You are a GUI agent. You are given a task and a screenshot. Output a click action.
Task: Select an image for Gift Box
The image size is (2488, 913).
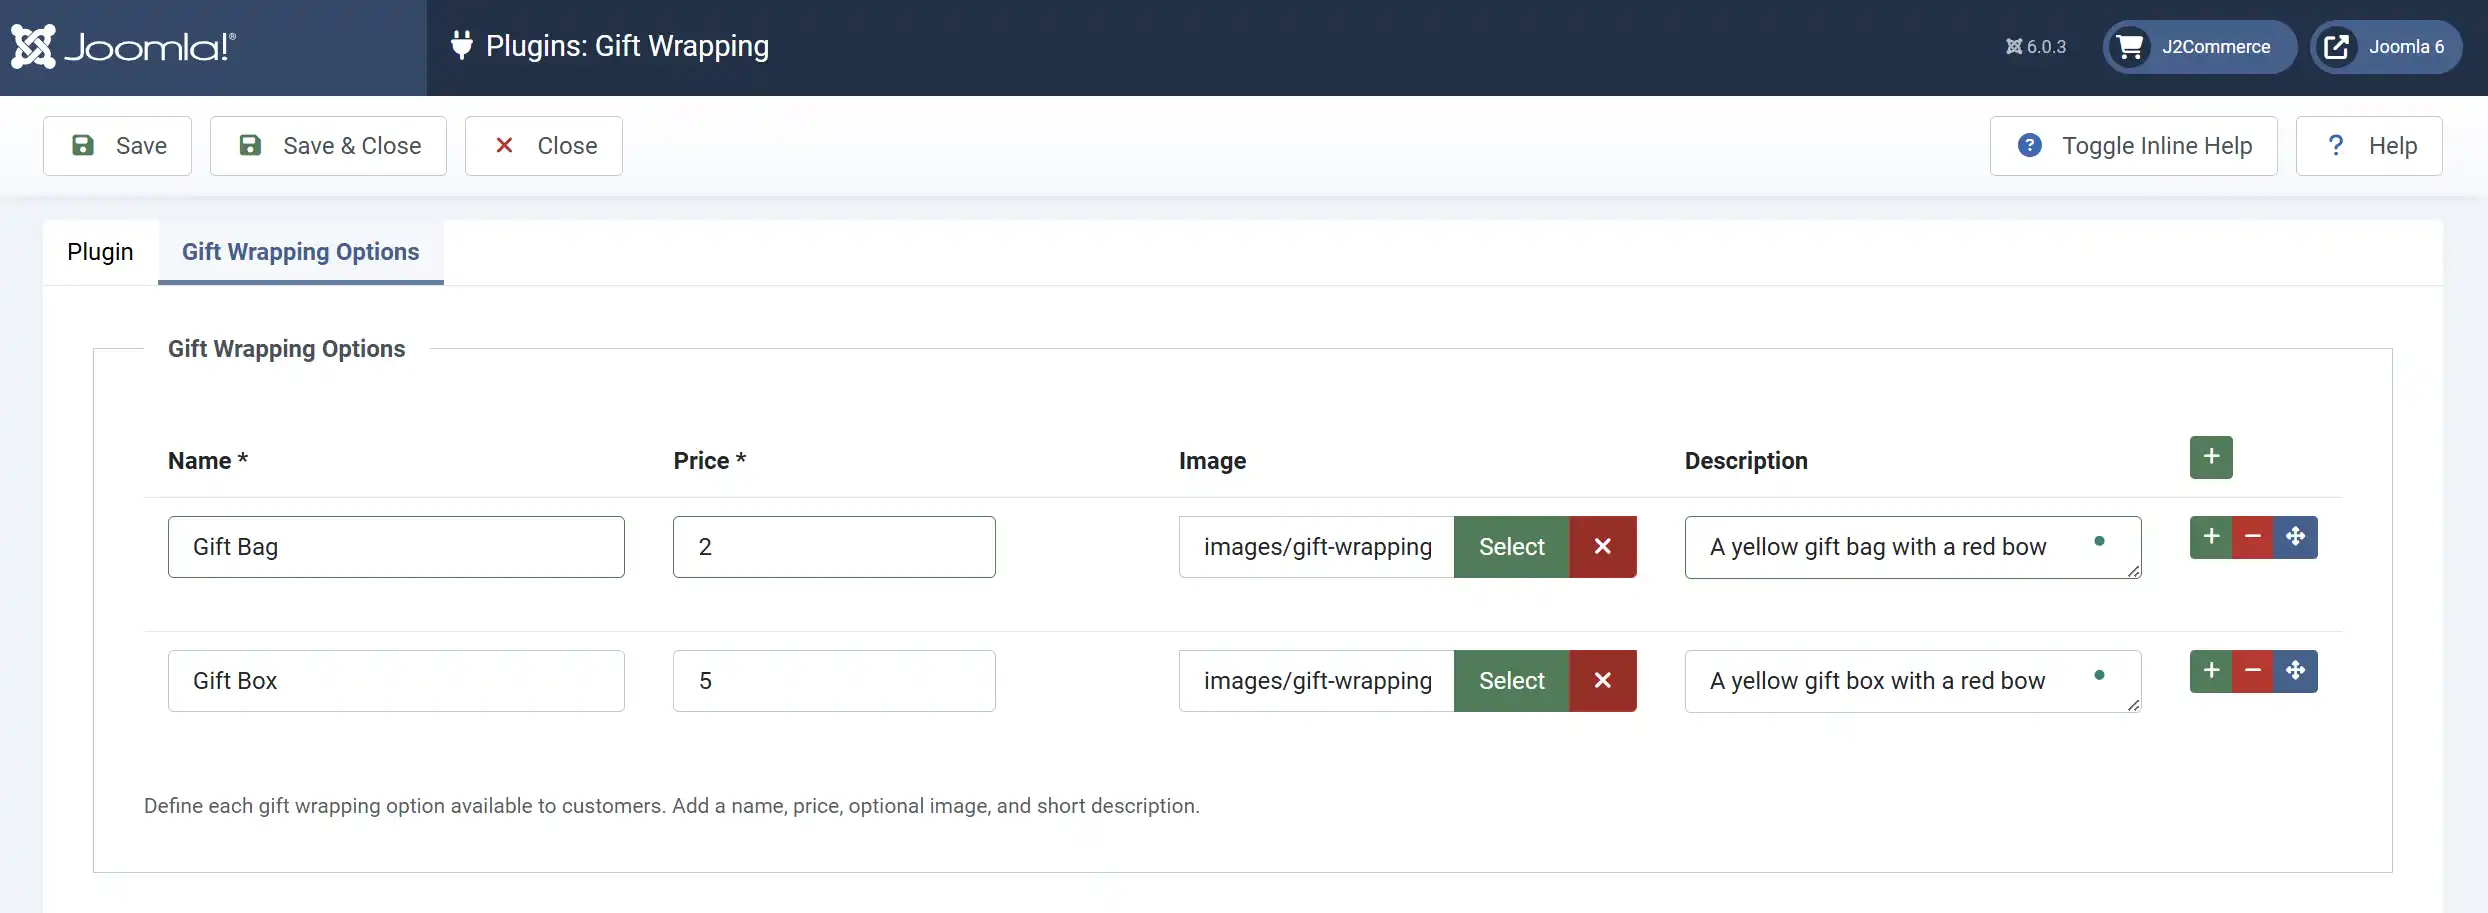click(1511, 681)
